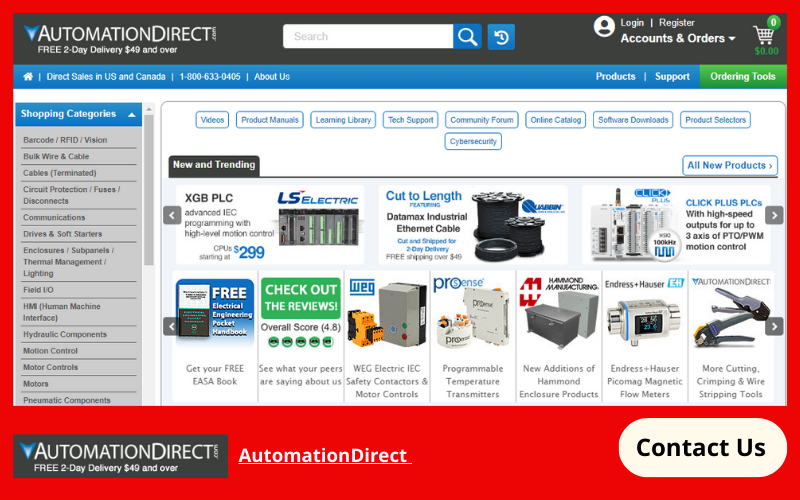Select Drives & Soft Starters category

pos(62,234)
